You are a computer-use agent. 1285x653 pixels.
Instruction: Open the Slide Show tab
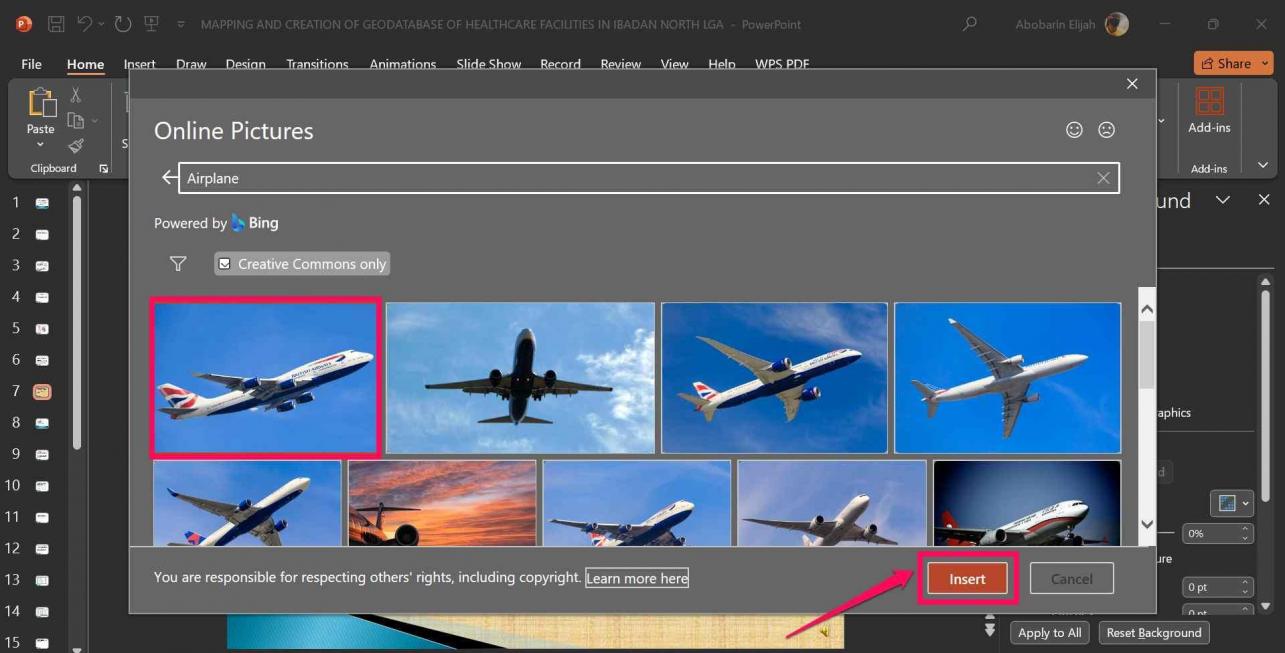(489, 64)
